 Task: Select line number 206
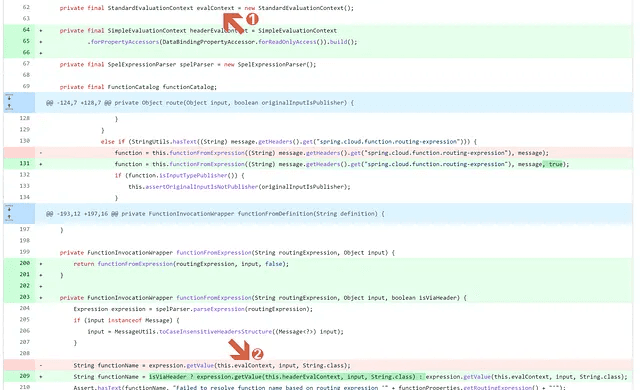(24, 331)
